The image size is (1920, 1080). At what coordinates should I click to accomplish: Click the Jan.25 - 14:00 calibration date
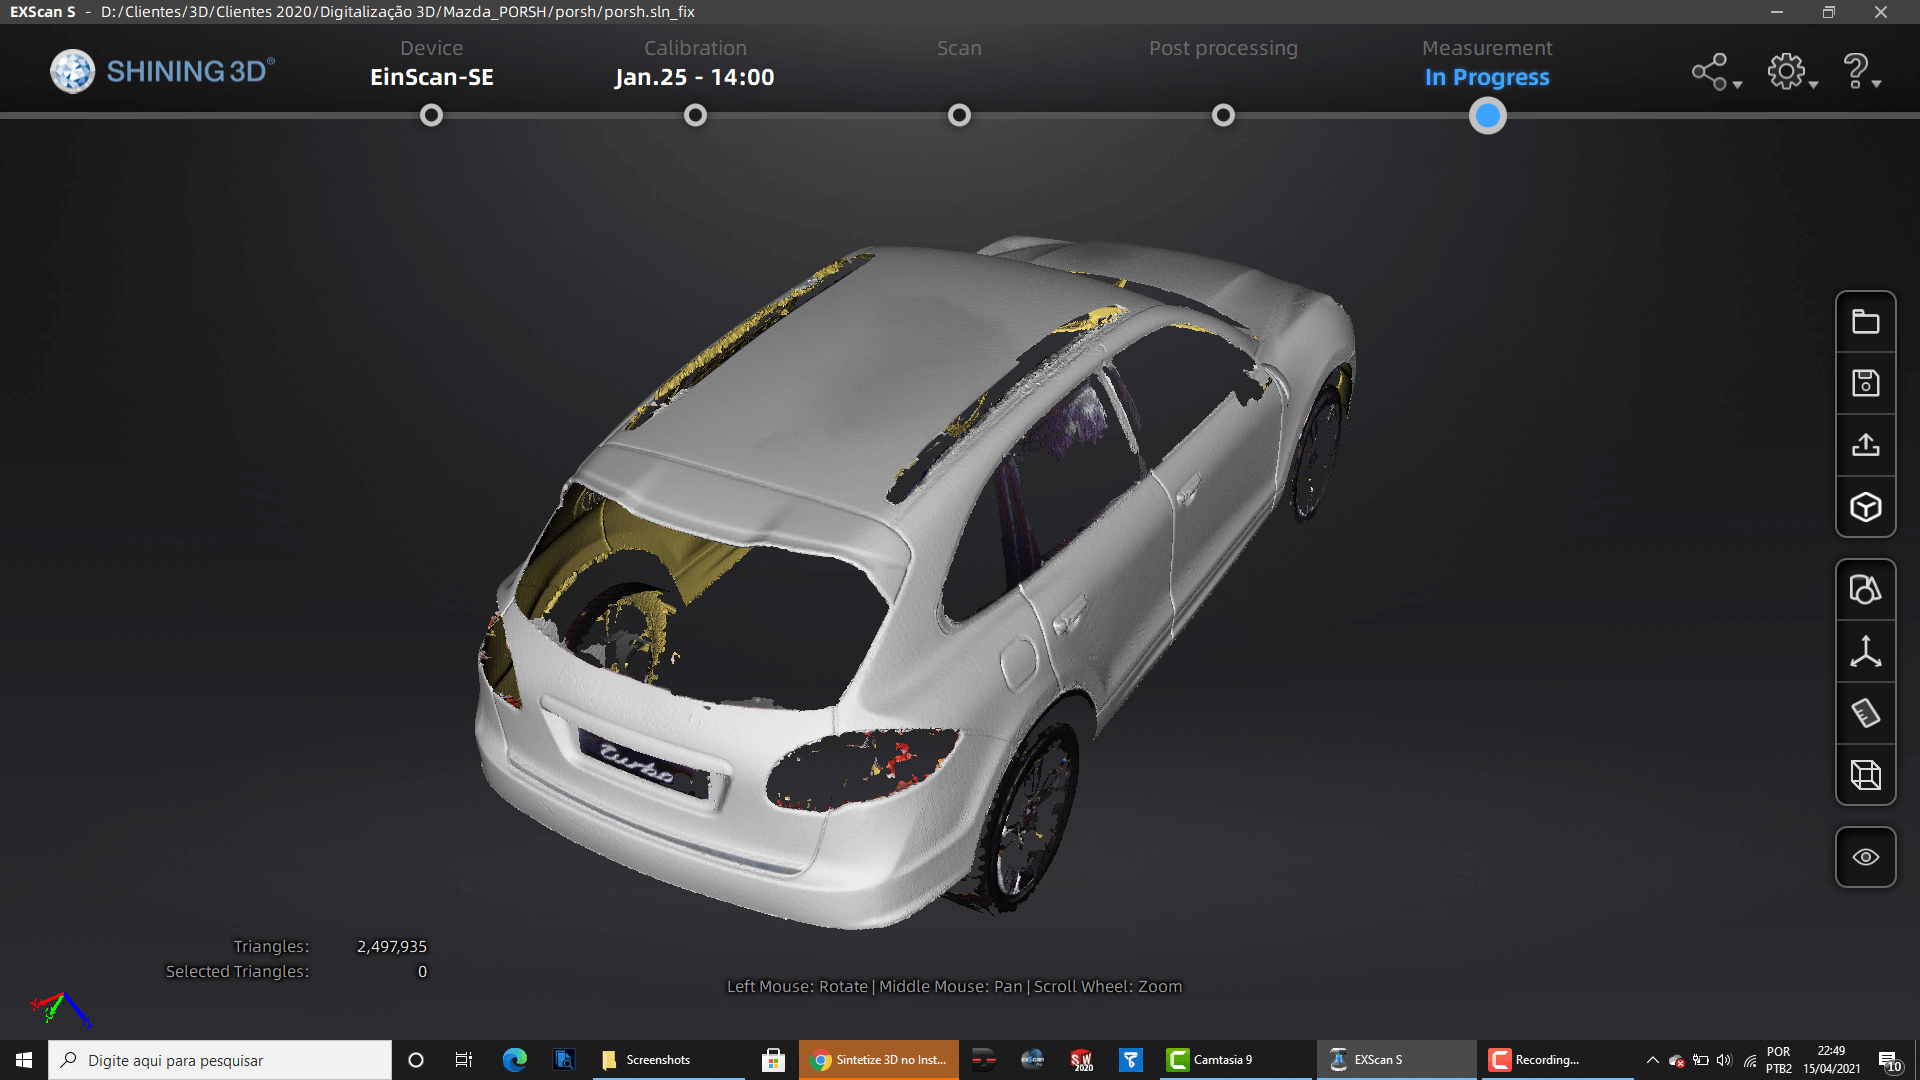point(695,77)
